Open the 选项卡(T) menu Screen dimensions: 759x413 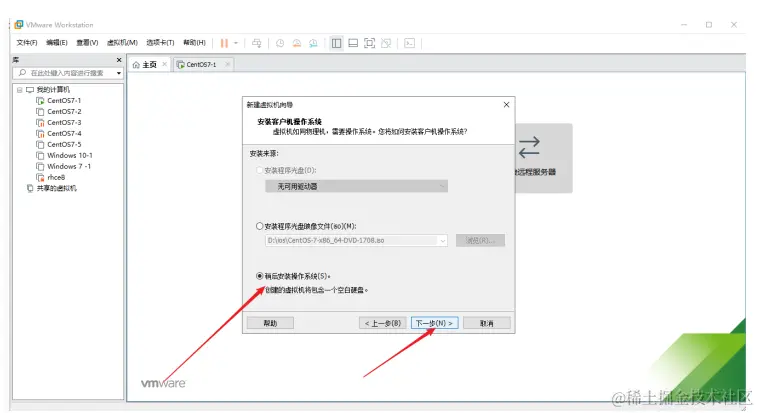[160, 43]
